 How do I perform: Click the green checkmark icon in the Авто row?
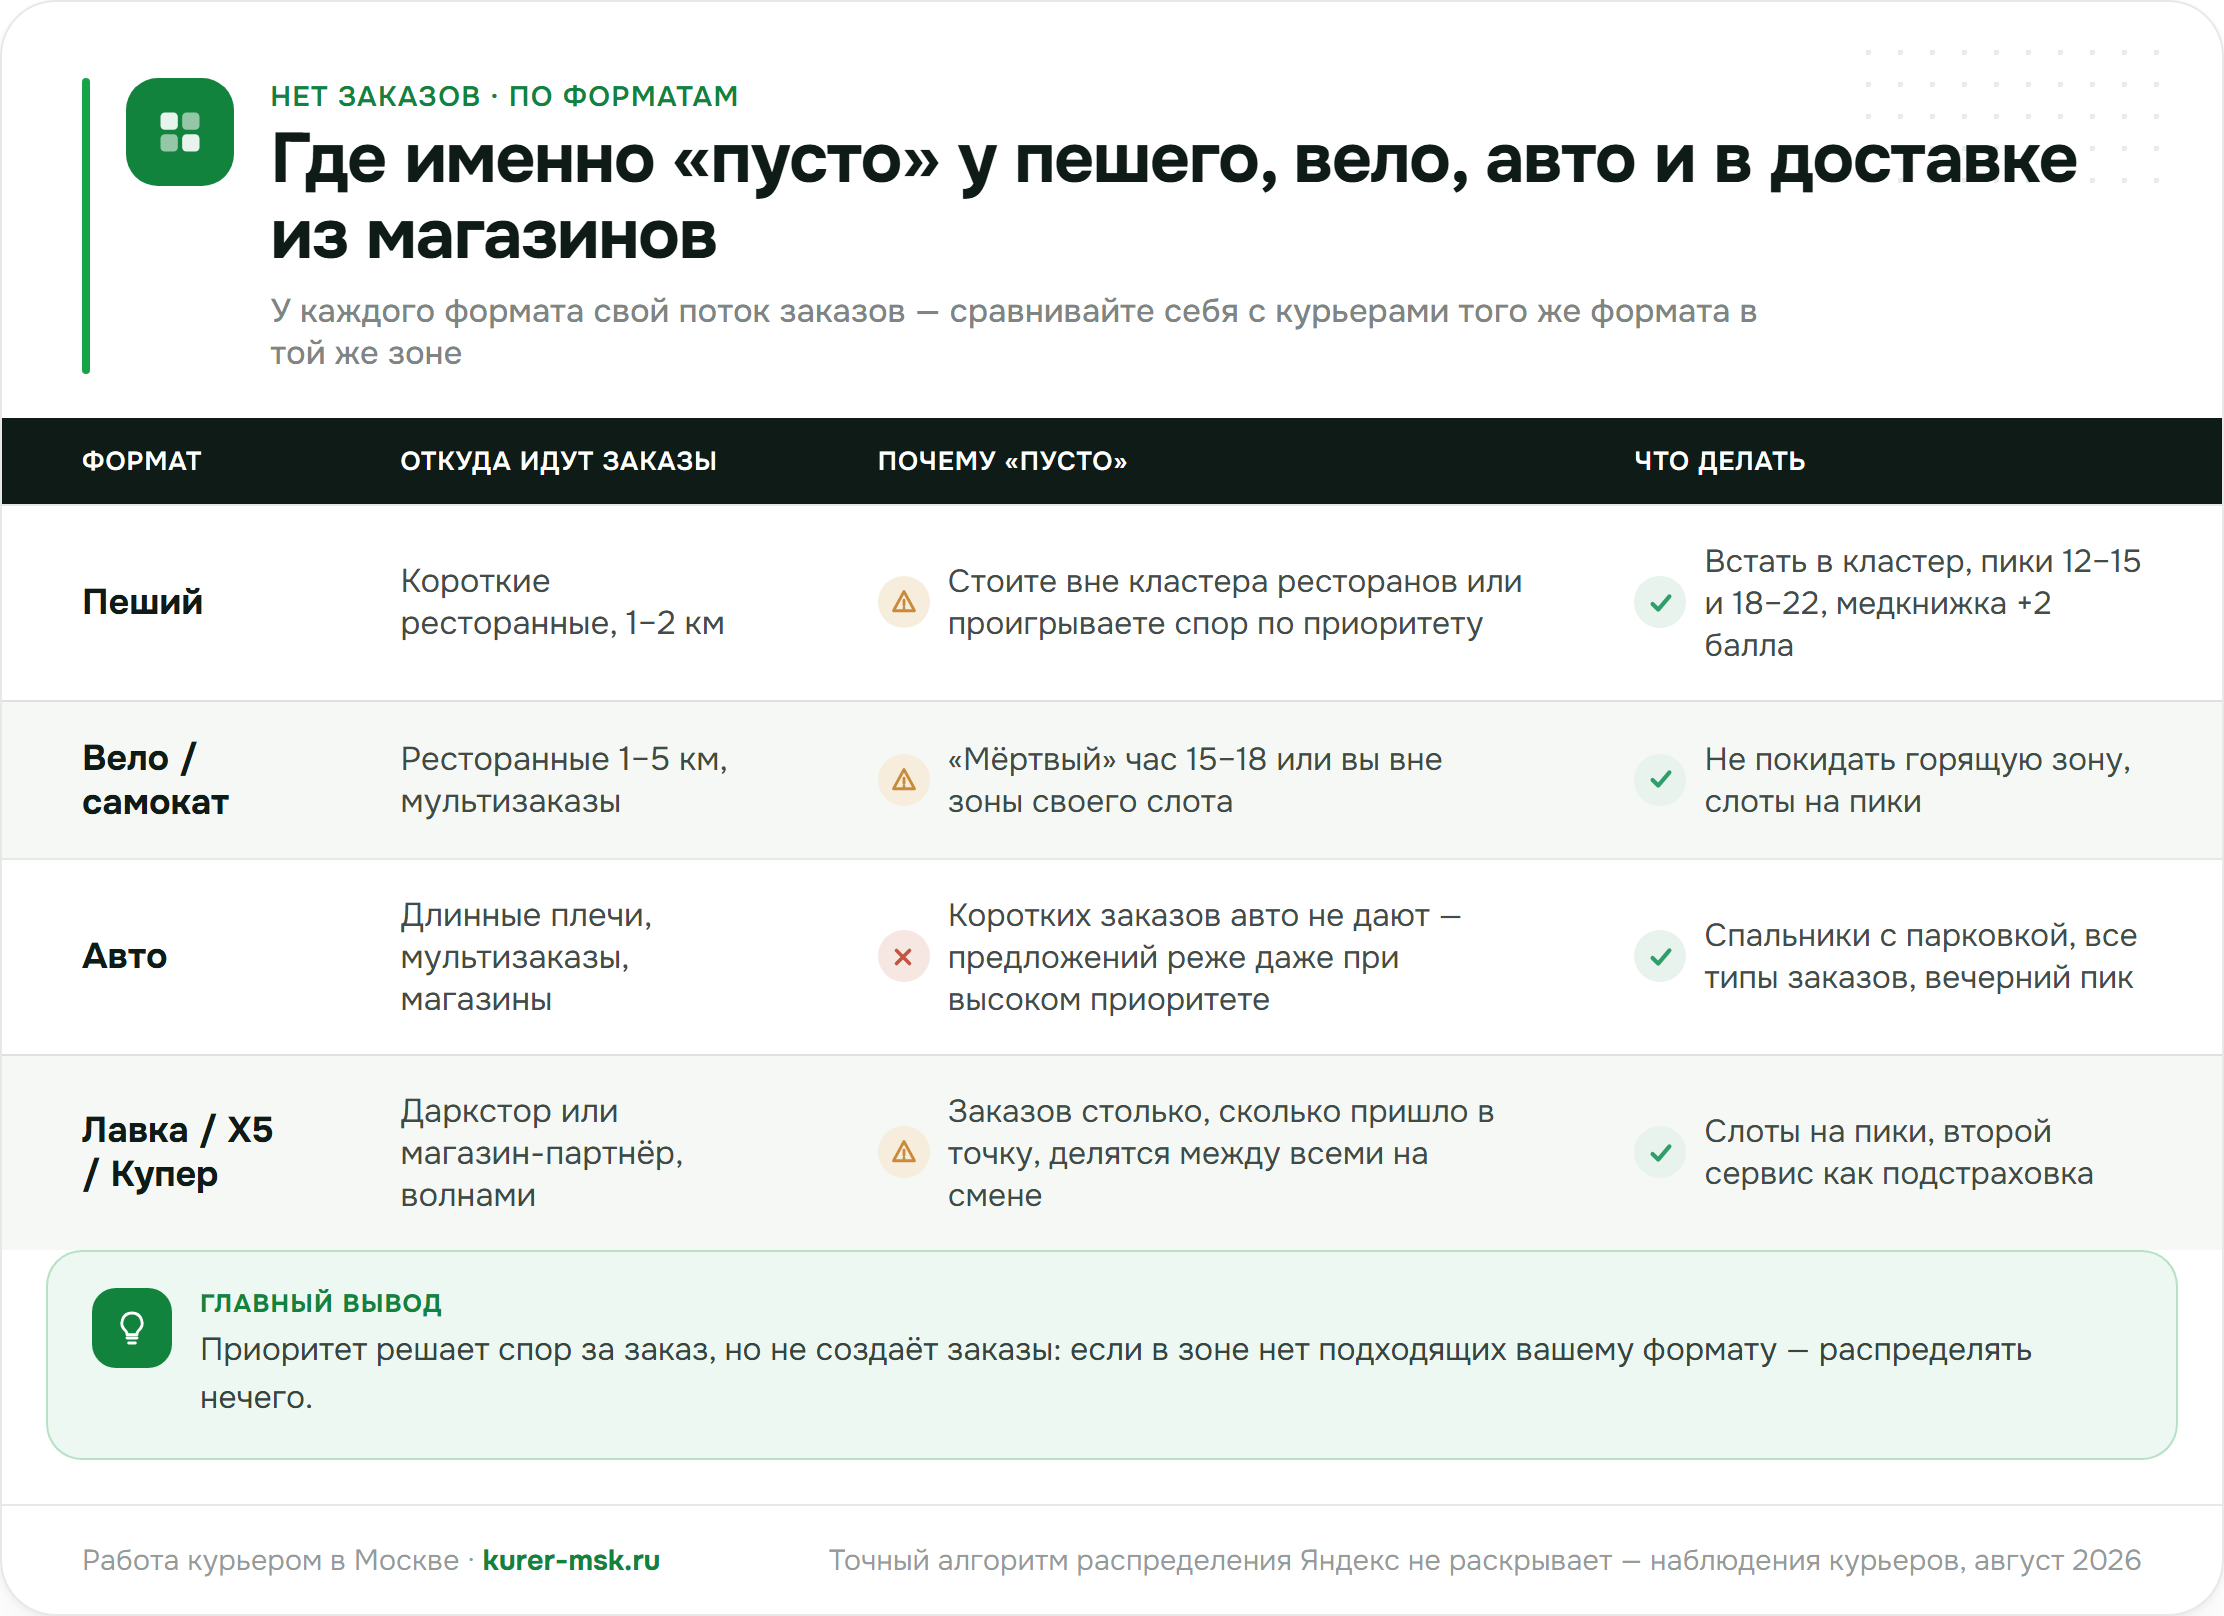(1660, 957)
